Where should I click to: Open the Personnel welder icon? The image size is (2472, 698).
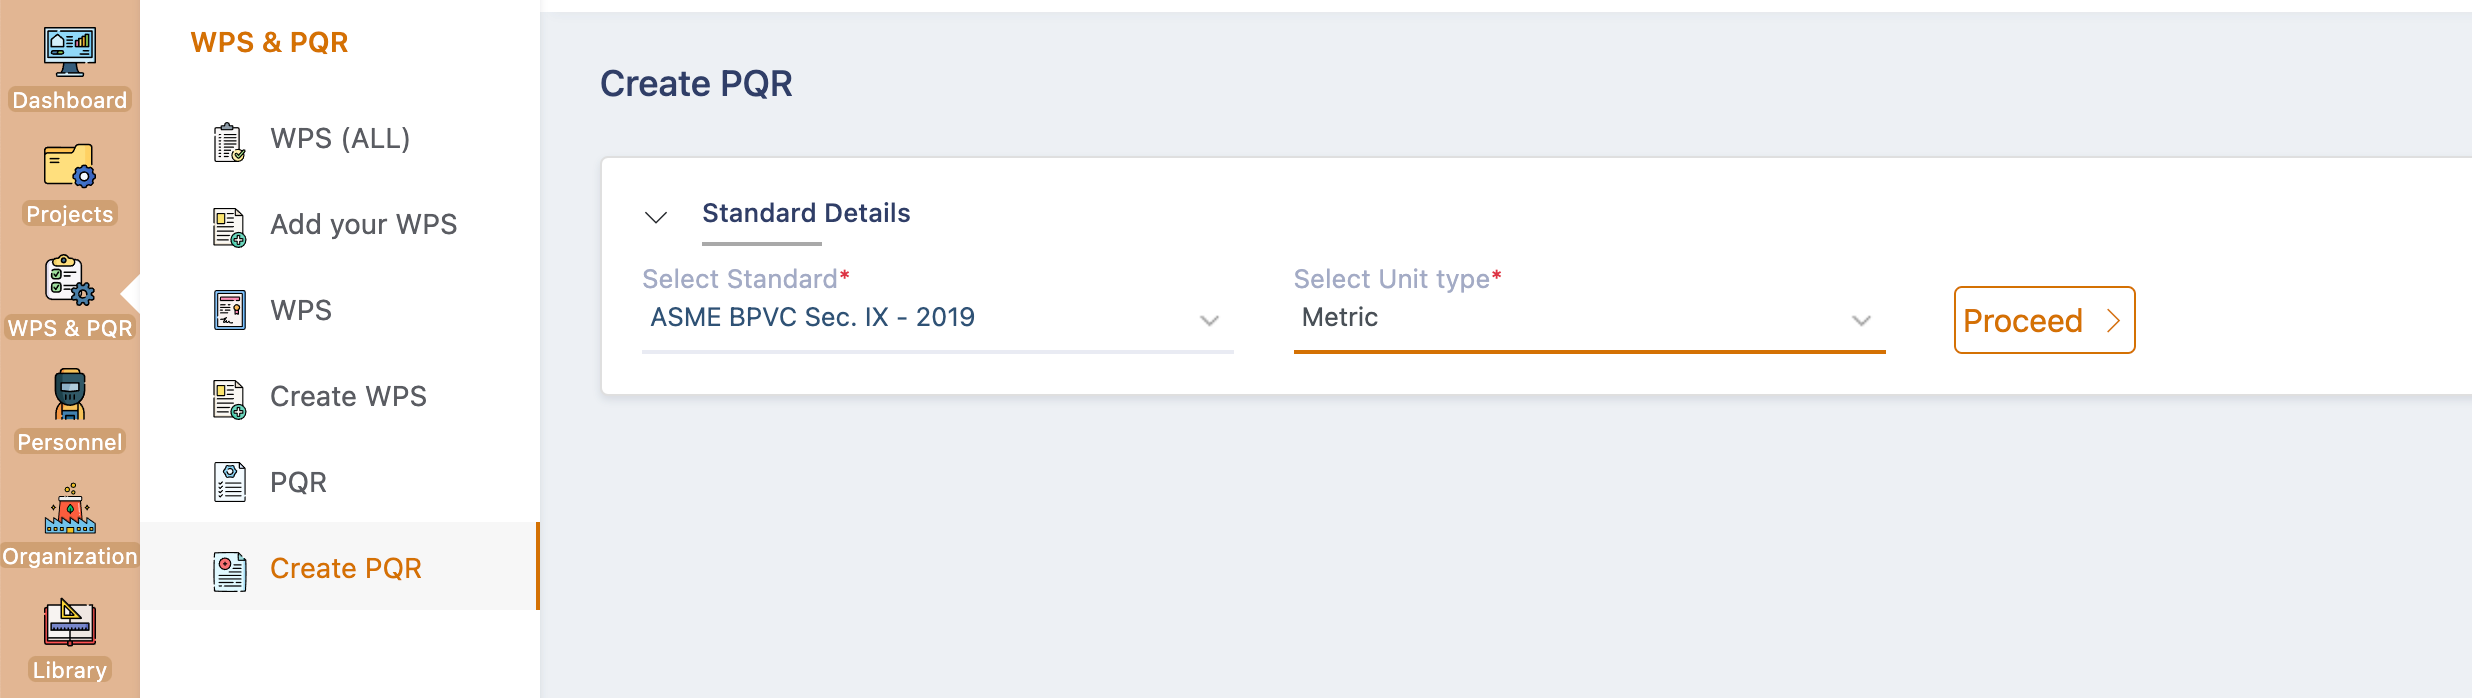tap(70, 394)
